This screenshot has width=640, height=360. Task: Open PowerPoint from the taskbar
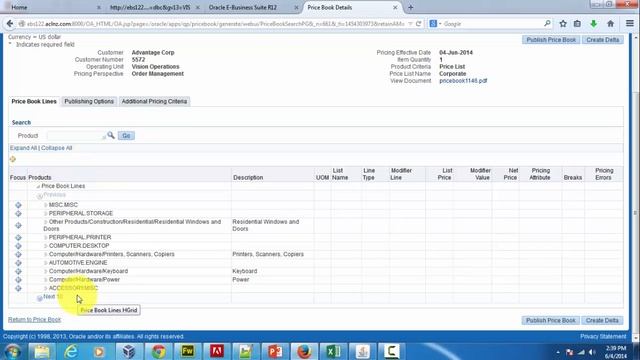point(275,351)
